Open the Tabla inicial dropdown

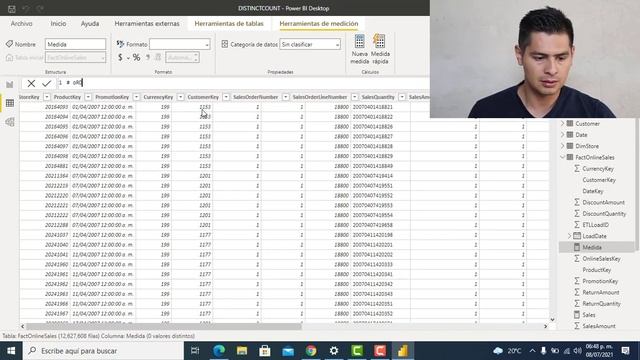[76, 58]
